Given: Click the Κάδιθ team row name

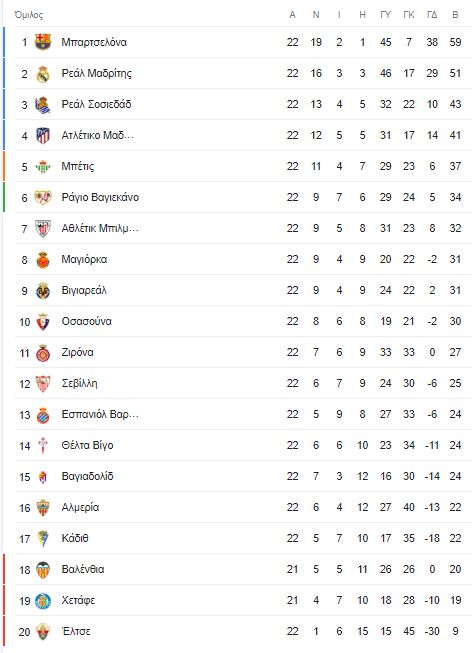Looking at the screenshot, I should 75,538.
